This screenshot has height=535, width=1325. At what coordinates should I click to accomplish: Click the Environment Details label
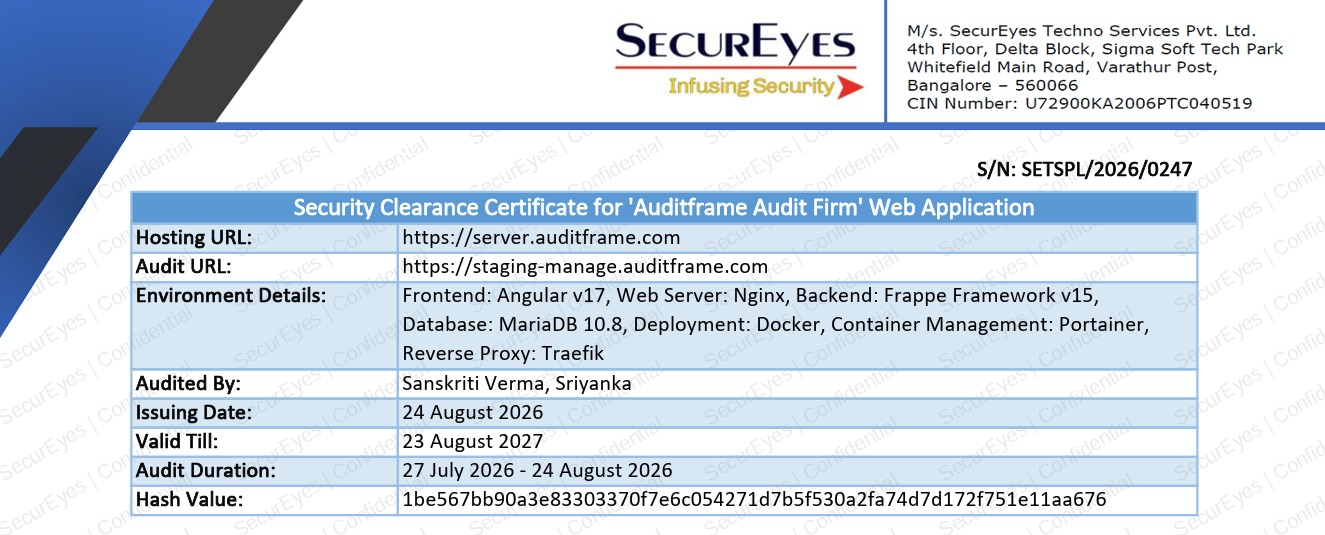point(231,296)
